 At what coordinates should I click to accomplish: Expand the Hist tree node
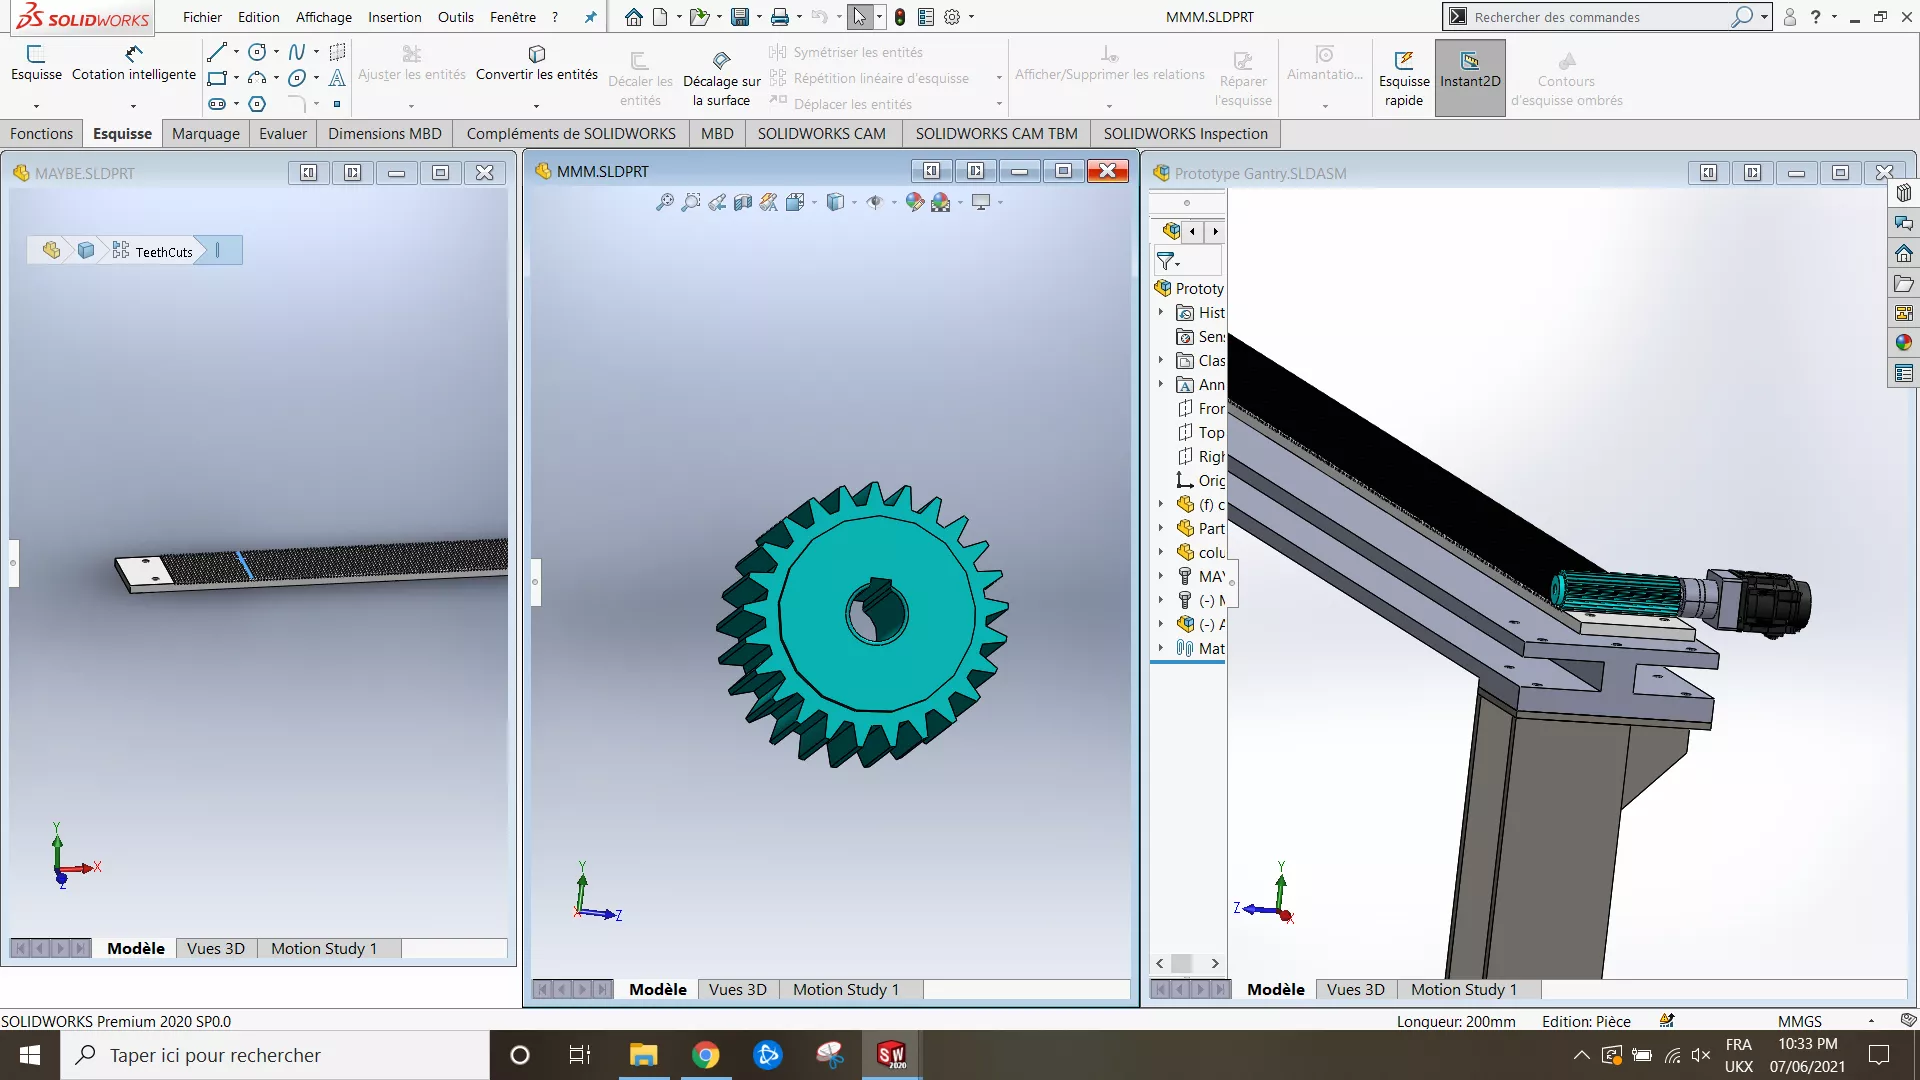point(1161,313)
